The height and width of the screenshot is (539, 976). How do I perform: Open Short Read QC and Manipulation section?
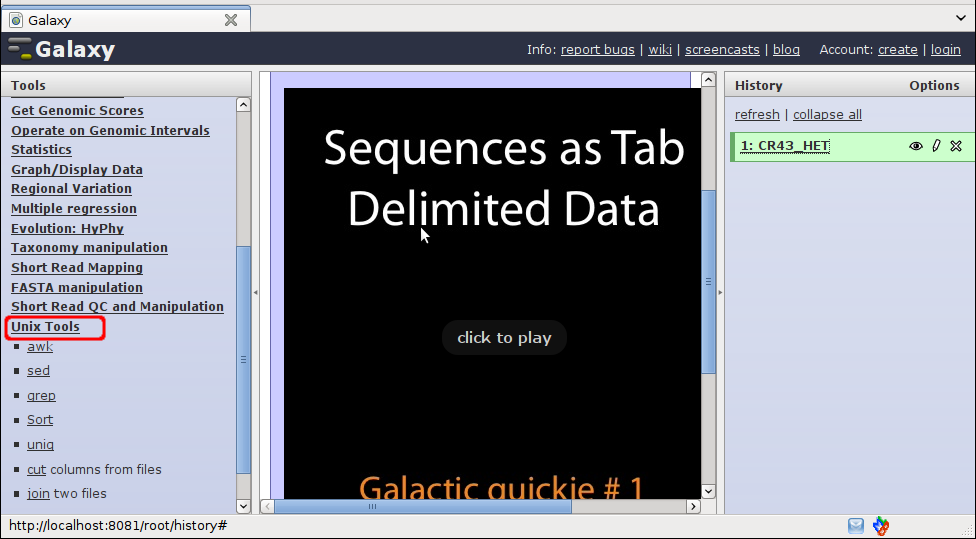click(x=117, y=307)
